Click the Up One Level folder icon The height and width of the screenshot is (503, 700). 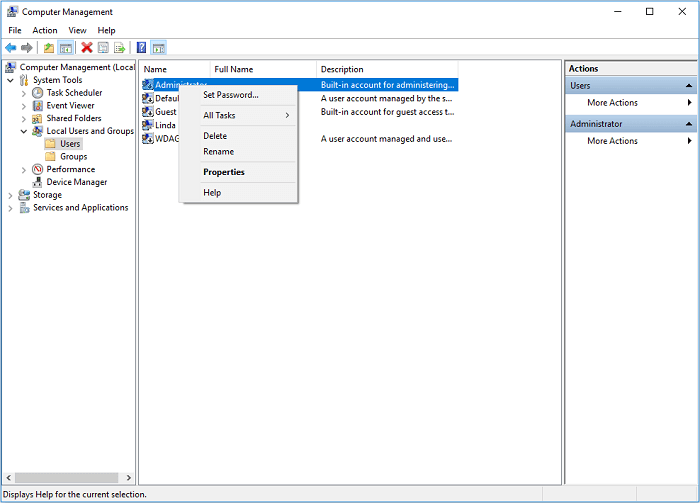[49, 47]
